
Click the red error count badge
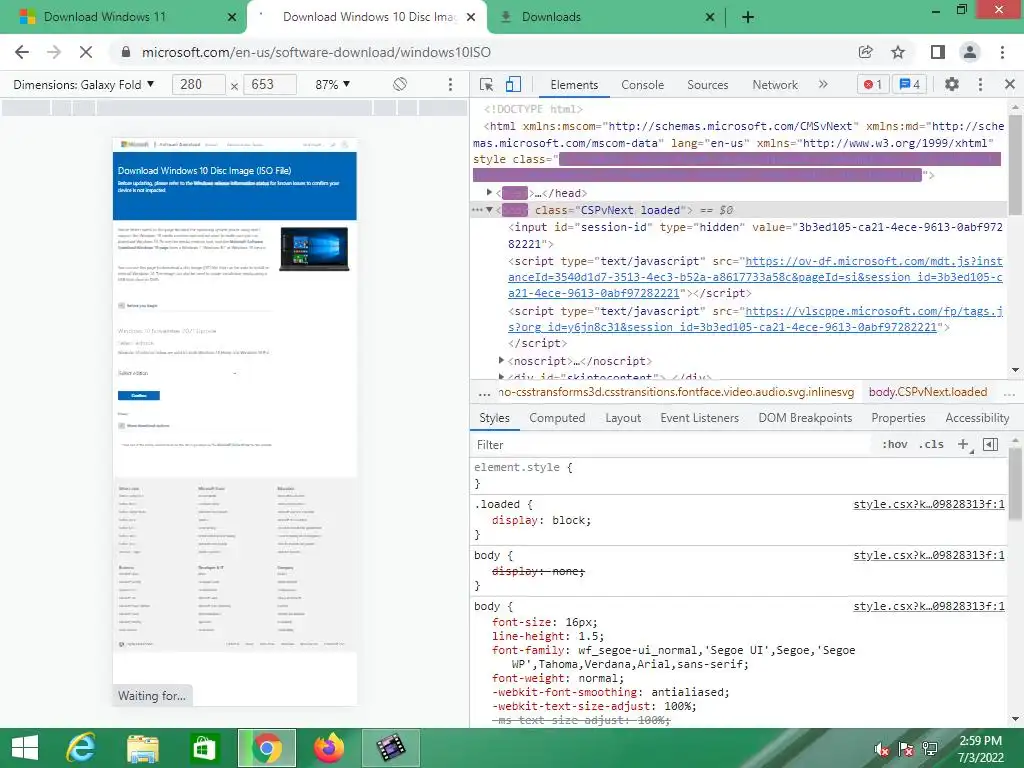872,84
